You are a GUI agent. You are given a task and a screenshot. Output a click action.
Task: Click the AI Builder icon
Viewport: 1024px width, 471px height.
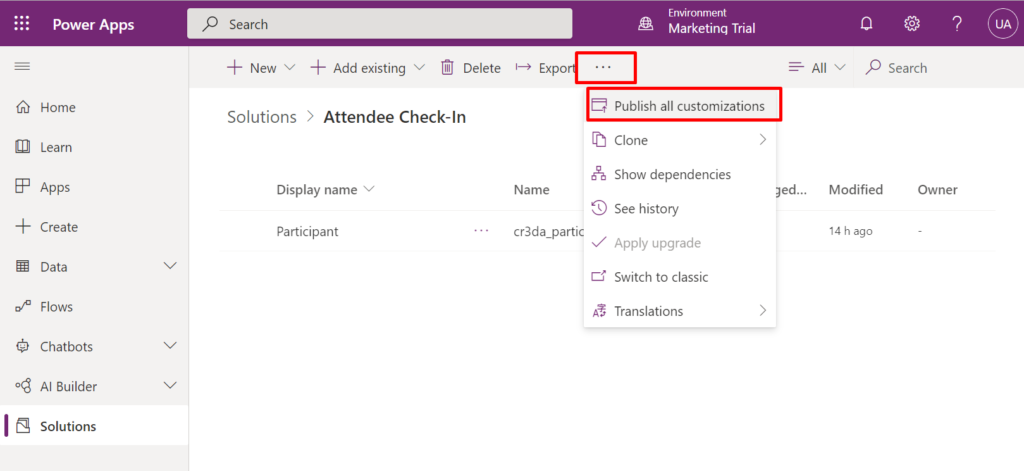point(22,386)
